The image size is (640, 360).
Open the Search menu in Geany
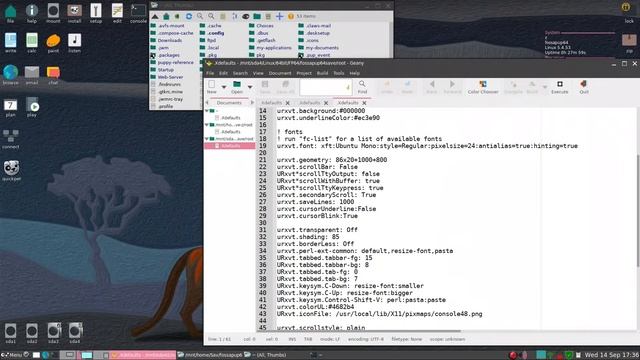[240, 73]
